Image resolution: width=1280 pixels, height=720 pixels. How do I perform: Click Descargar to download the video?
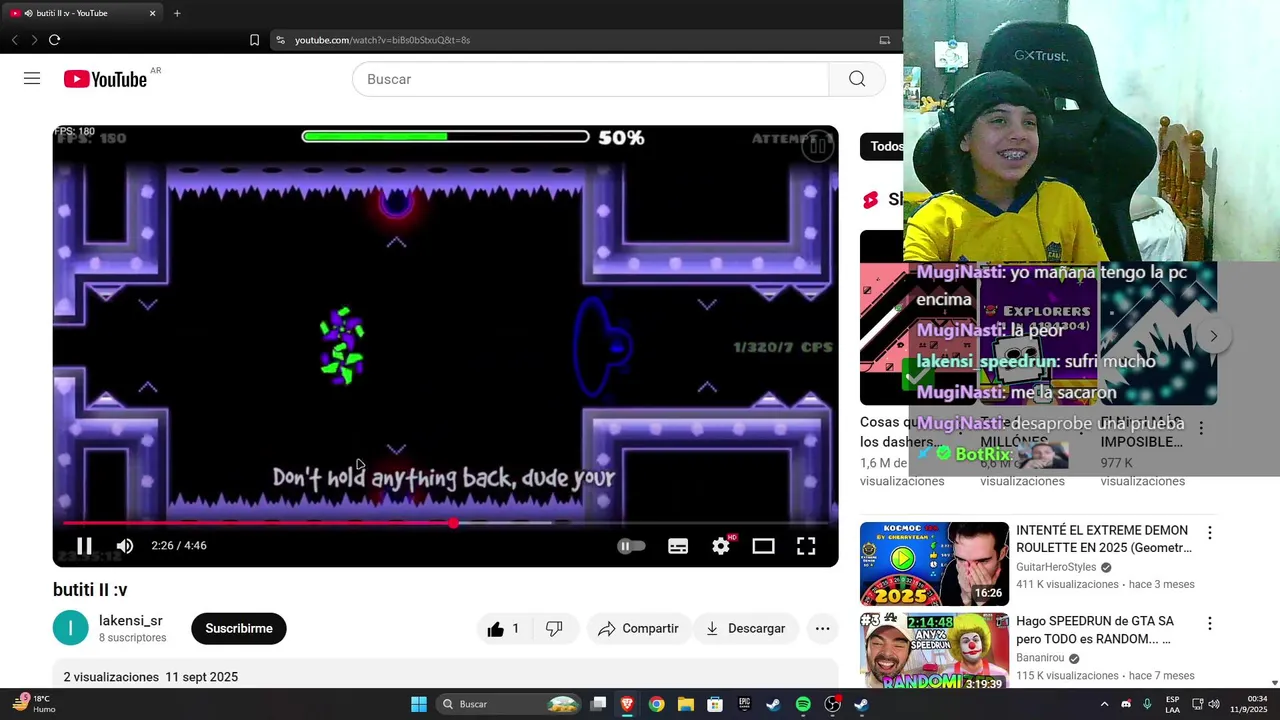click(745, 629)
